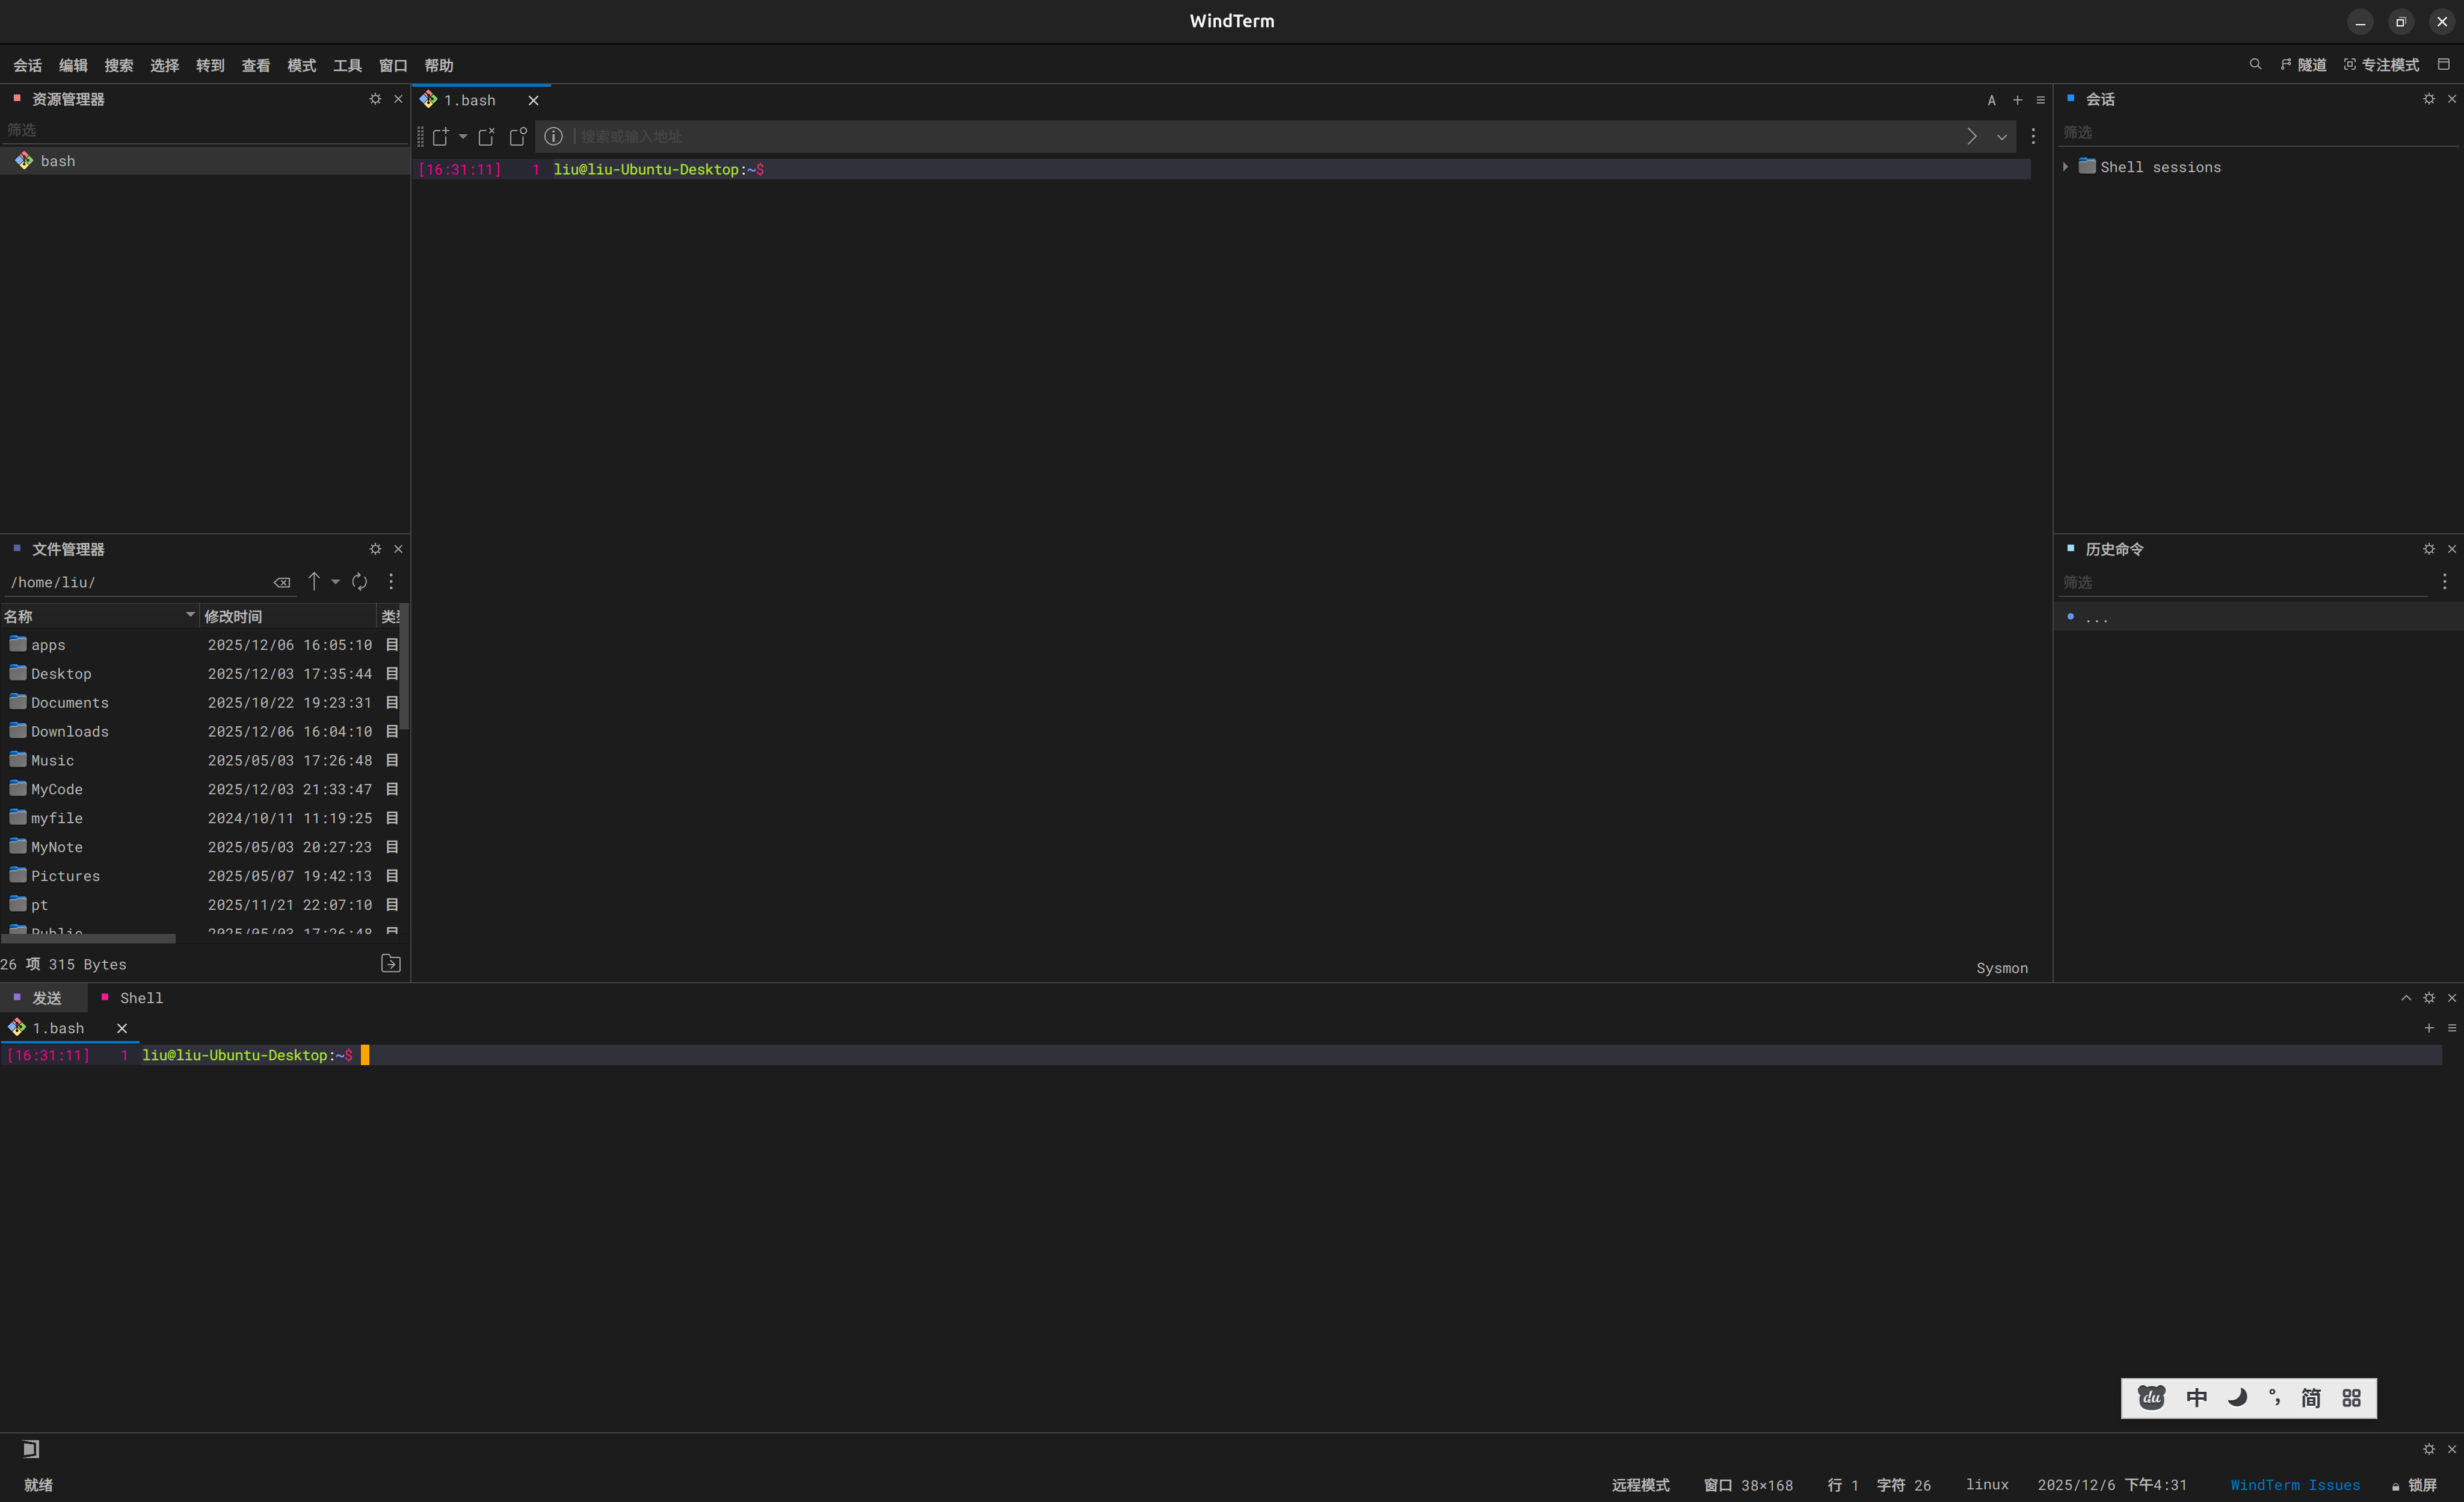Toggle 锁屏 lock screen in status bar

(2414, 1485)
